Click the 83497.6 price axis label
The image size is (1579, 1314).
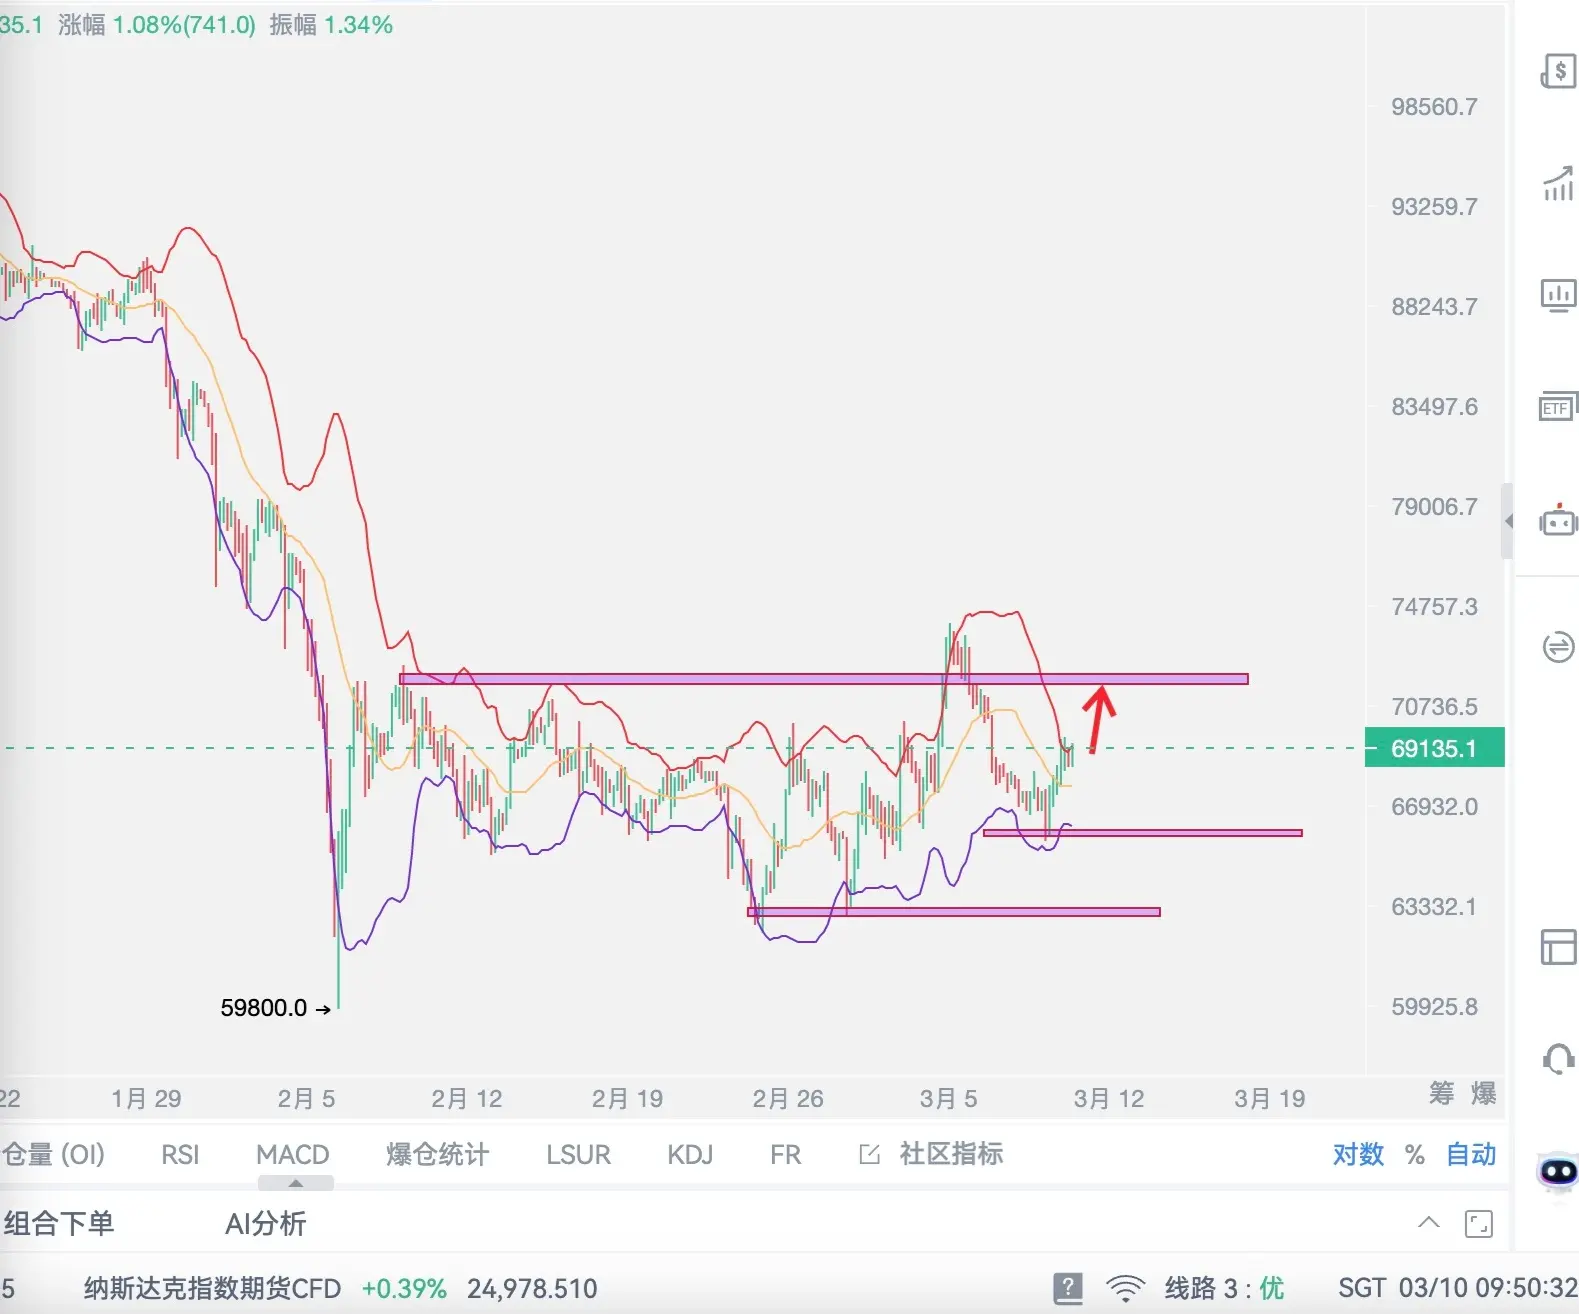point(1434,407)
